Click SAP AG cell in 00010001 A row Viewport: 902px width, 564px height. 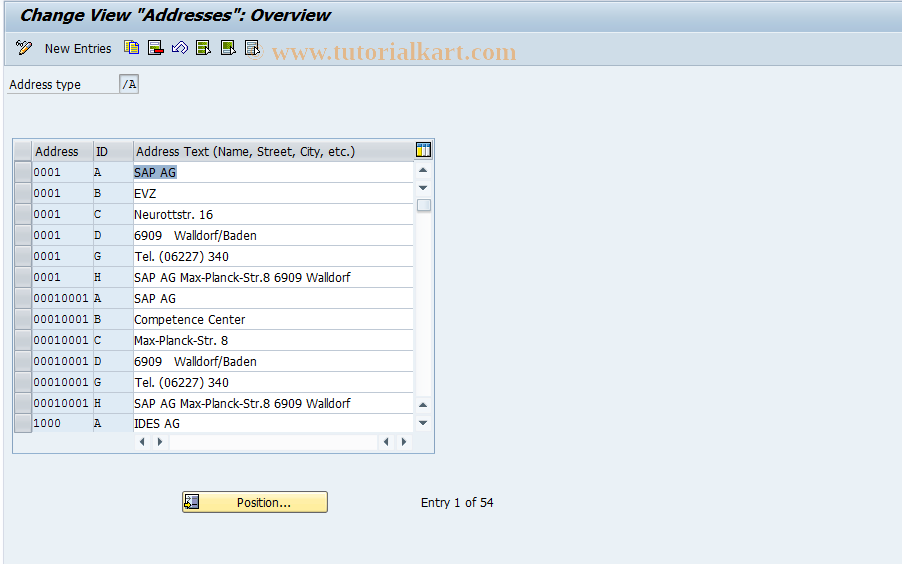pyautogui.click(x=273, y=298)
